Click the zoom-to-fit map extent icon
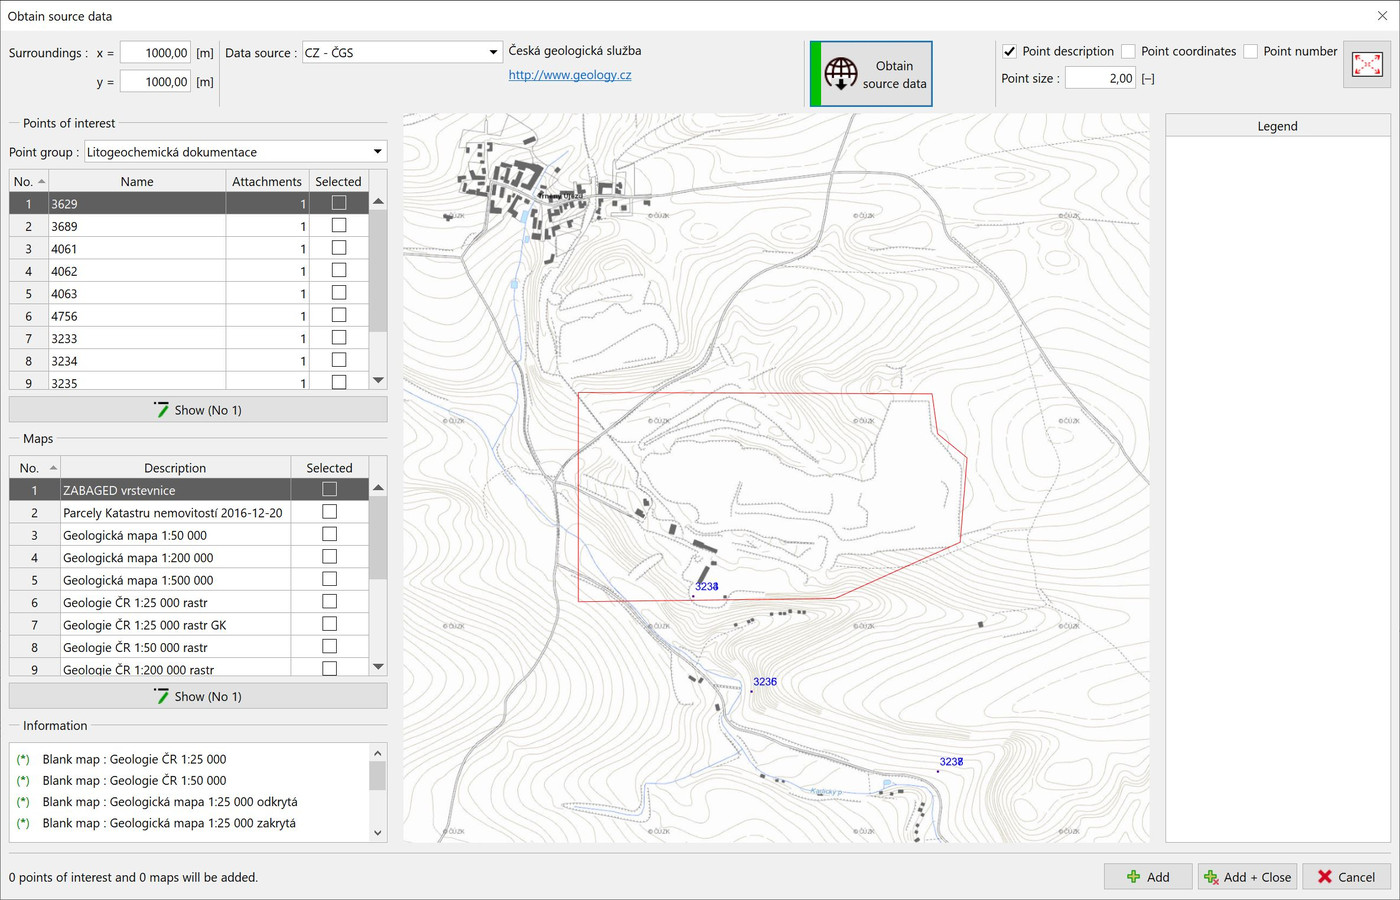This screenshot has width=1400, height=900. click(1366, 65)
